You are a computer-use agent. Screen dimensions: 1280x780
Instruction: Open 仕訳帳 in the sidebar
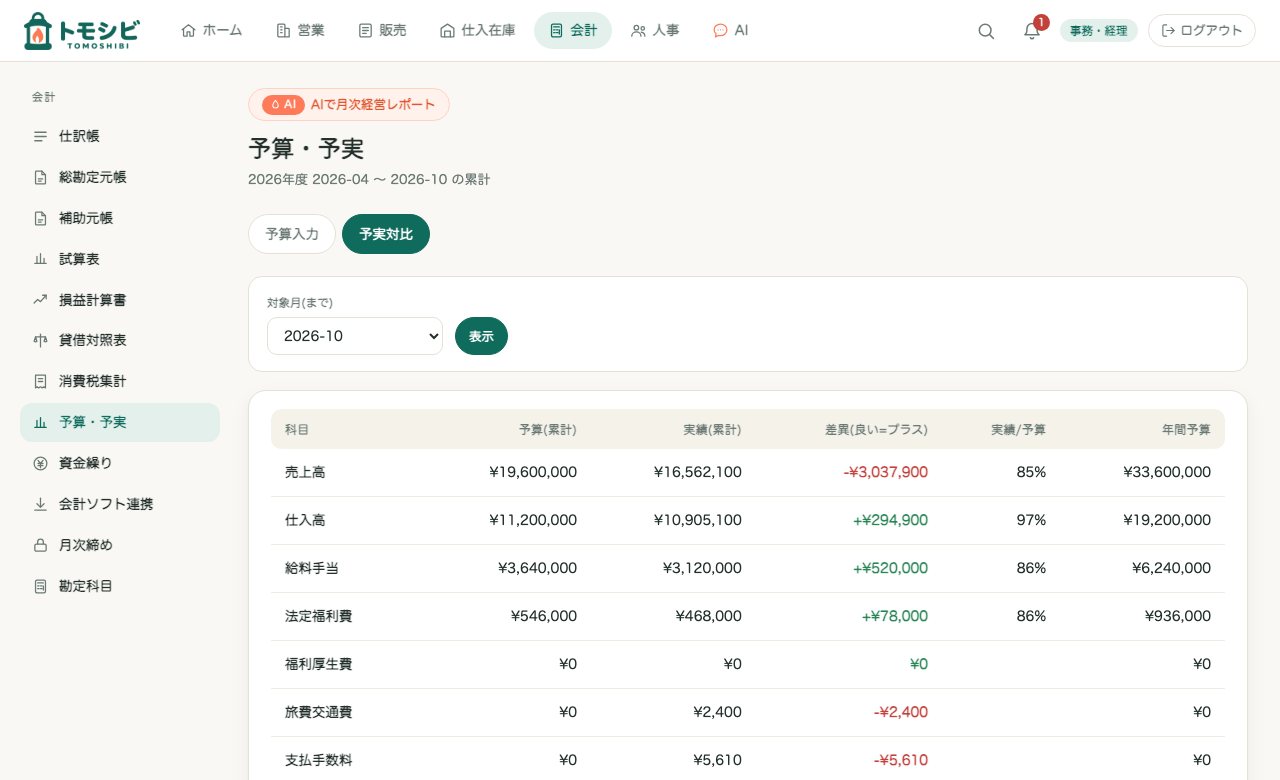[120, 136]
